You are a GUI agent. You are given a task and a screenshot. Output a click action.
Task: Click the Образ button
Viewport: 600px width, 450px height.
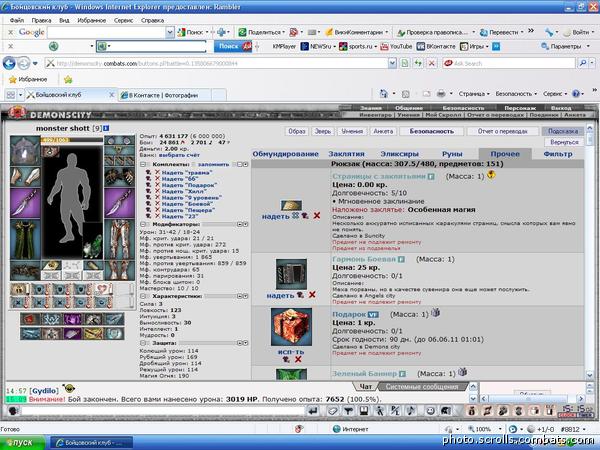pyautogui.click(x=297, y=131)
